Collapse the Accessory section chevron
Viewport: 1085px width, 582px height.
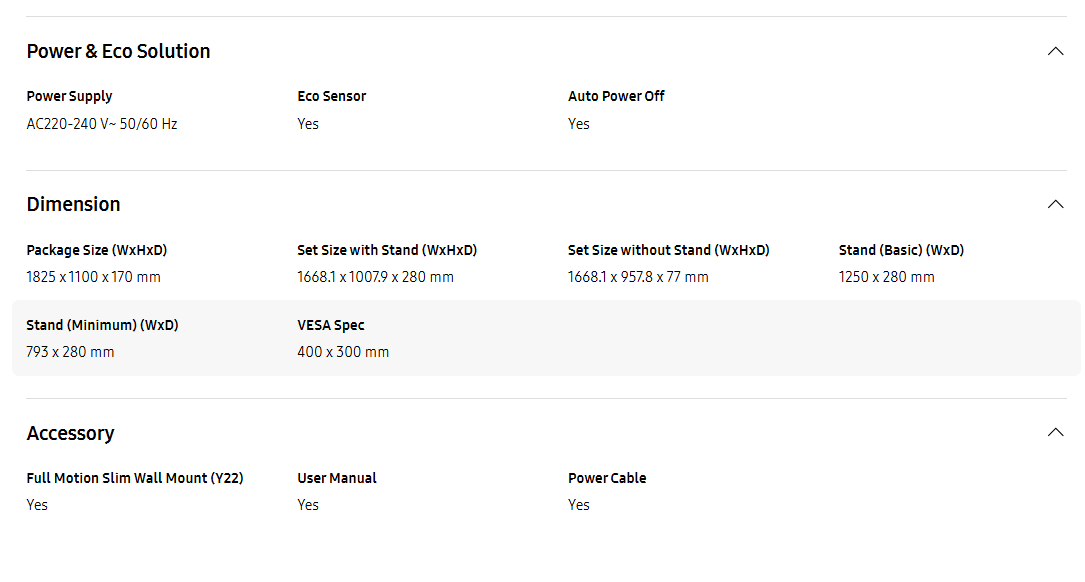[x=1055, y=433]
